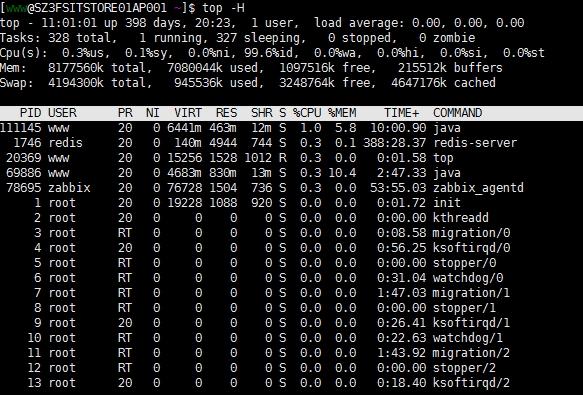583x395 pixels.
Task: Click the '215512k buffers' value
Action: point(450,68)
